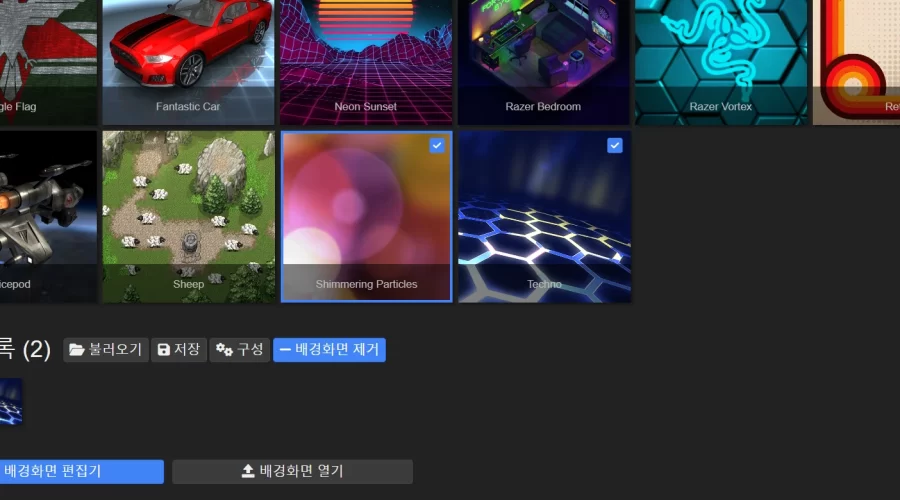
Task: Select the Shimmering Particles wallpaper tile
Action: click(x=366, y=216)
